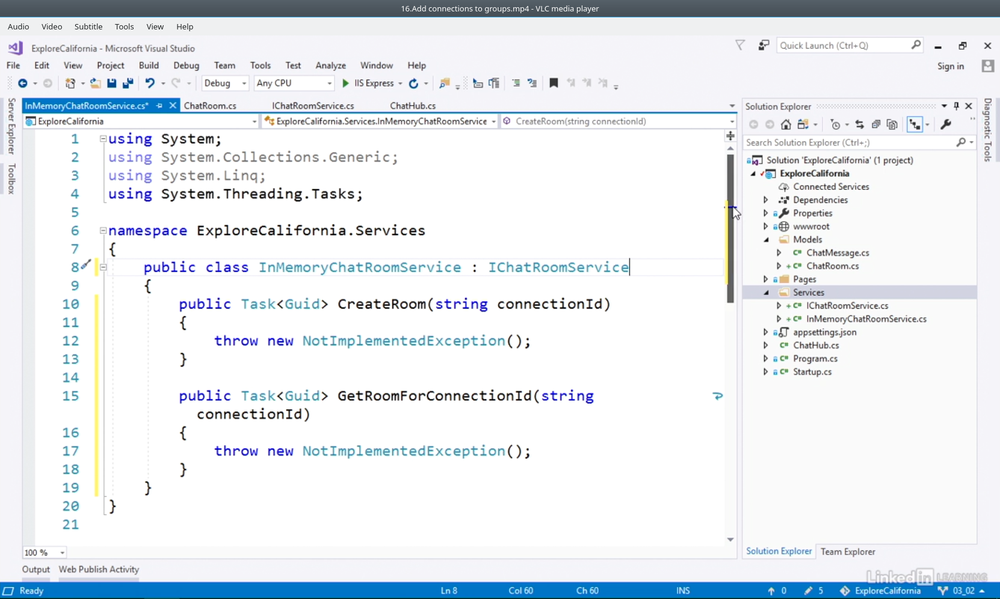
Task: Open the Server Explorer side tab
Action: point(11,126)
